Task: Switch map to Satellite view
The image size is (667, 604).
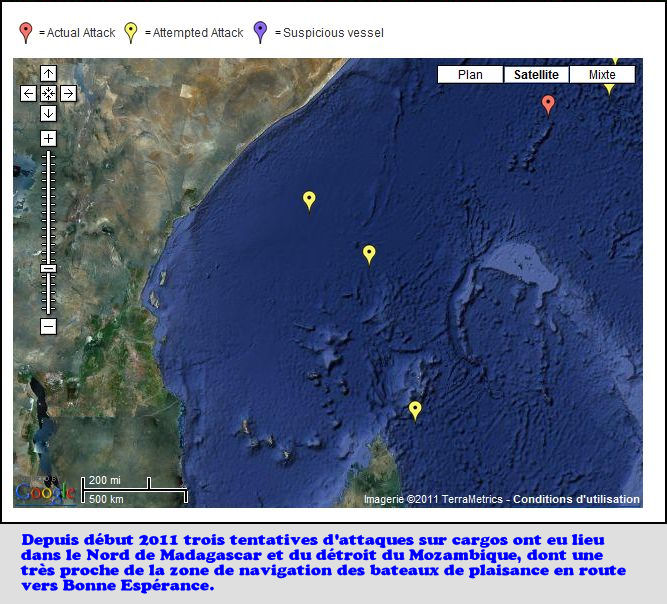Action: [536, 75]
